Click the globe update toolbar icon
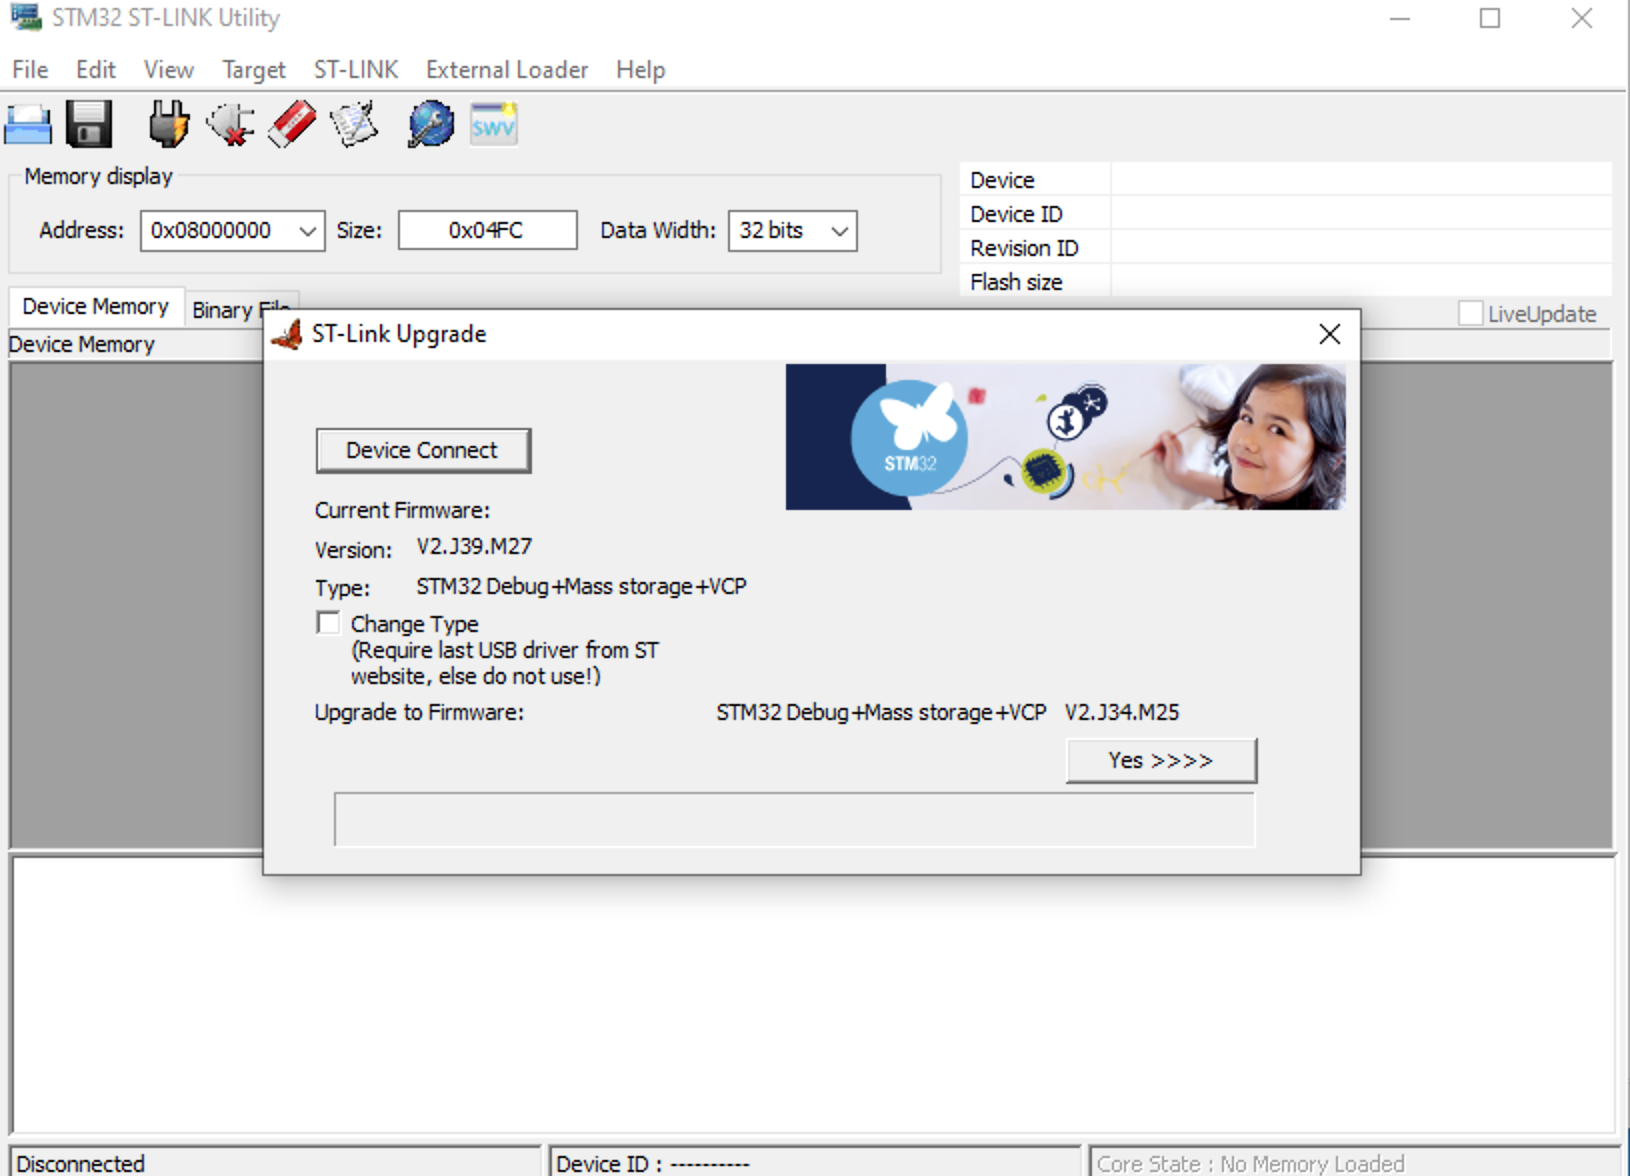 point(431,124)
